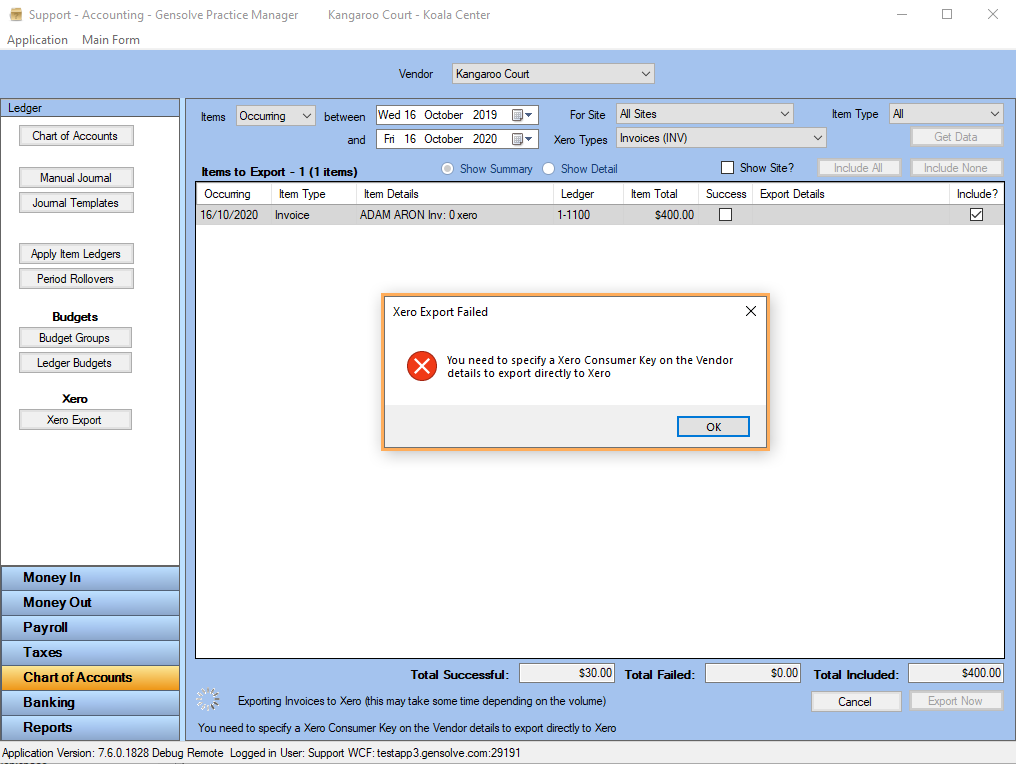Open the Application menu

pos(38,40)
